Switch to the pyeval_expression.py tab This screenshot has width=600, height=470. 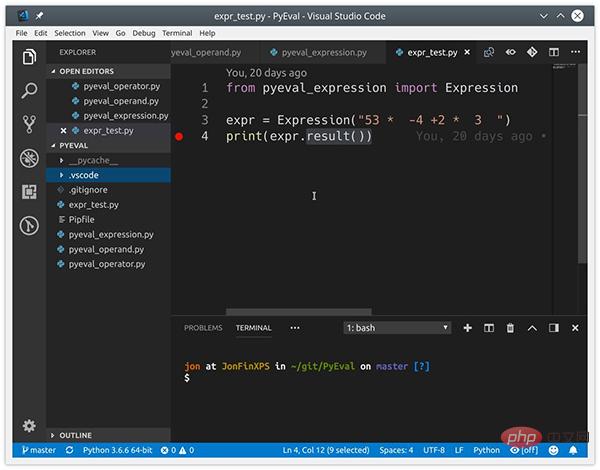[x=323, y=52]
